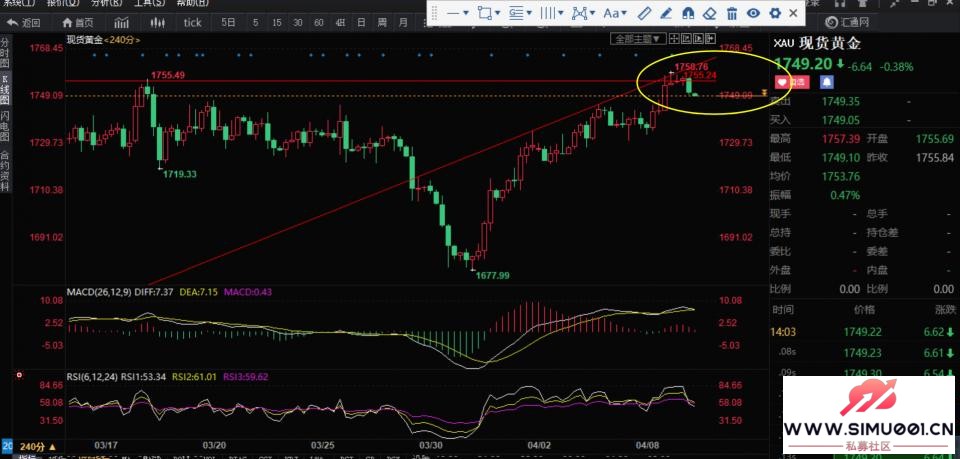This screenshot has width=960, height=459.
Task: Switch to the tick chart tab
Action: coord(192,21)
